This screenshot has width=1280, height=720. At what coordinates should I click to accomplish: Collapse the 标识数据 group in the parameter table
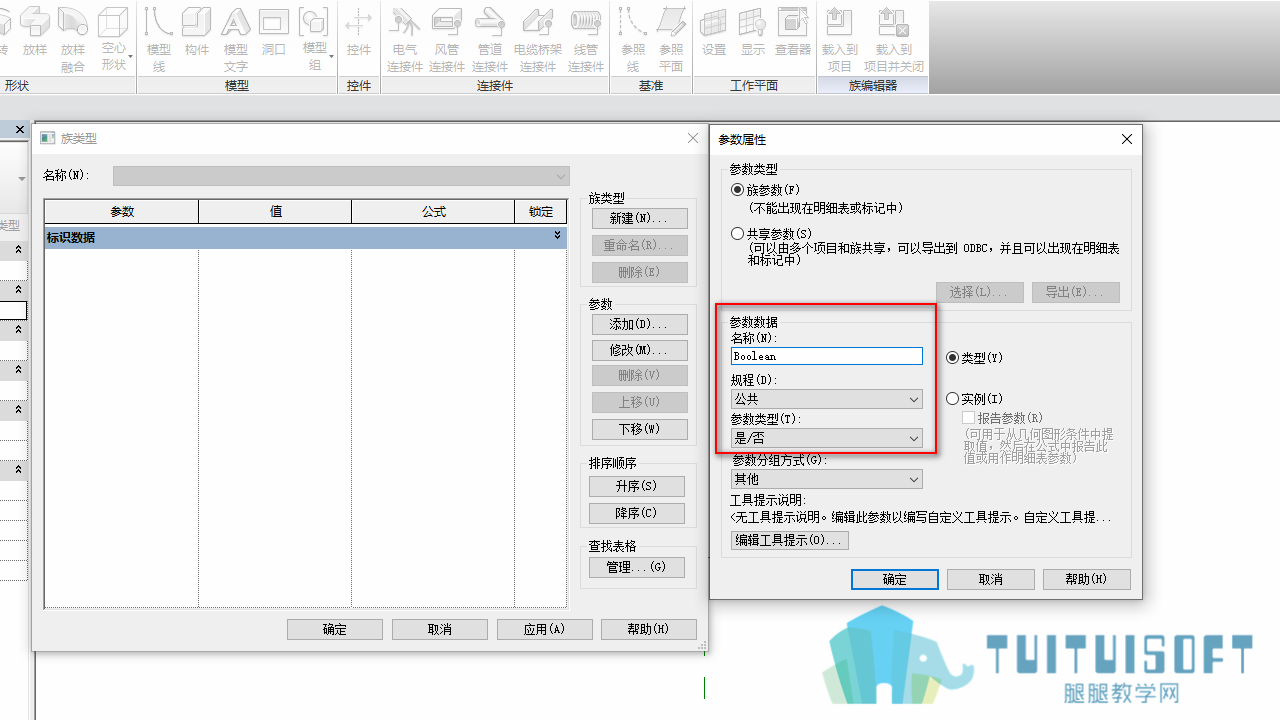pyautogui.click(x=557, y=236)
